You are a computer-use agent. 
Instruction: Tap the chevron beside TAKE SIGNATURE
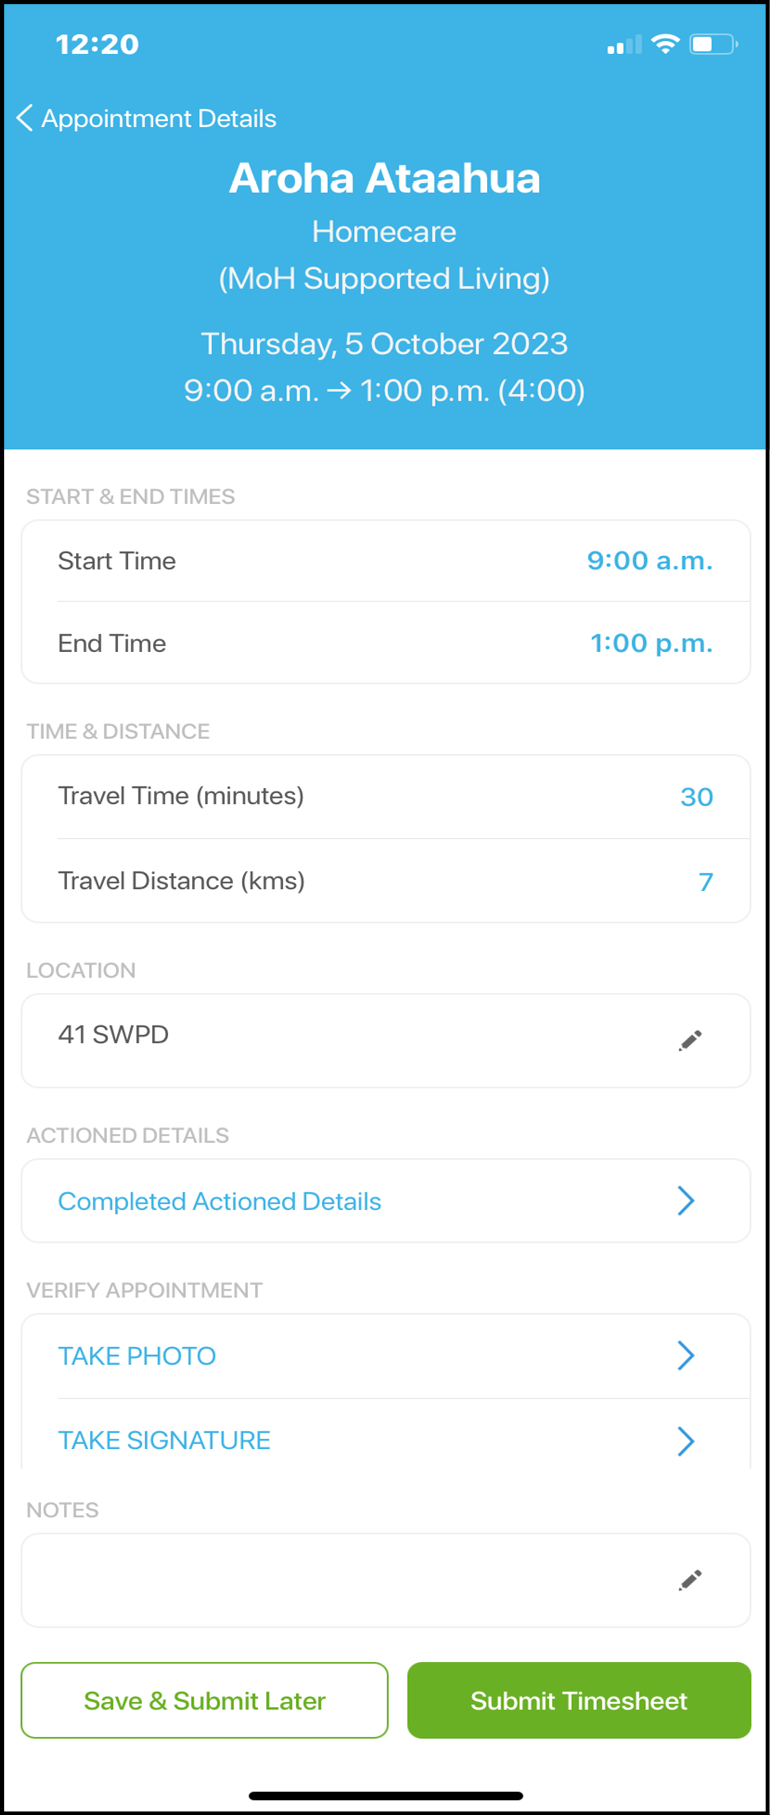click(x=686, y=1440)
